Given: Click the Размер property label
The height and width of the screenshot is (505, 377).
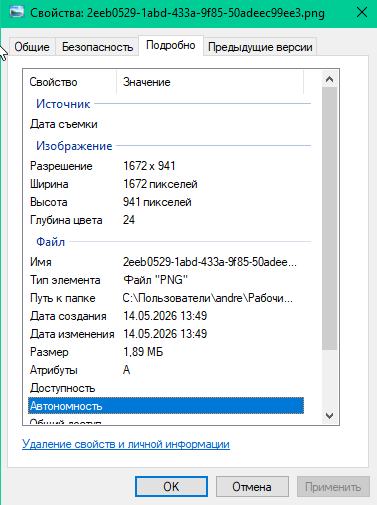Looking at the screenshot, I should (49, 352).
